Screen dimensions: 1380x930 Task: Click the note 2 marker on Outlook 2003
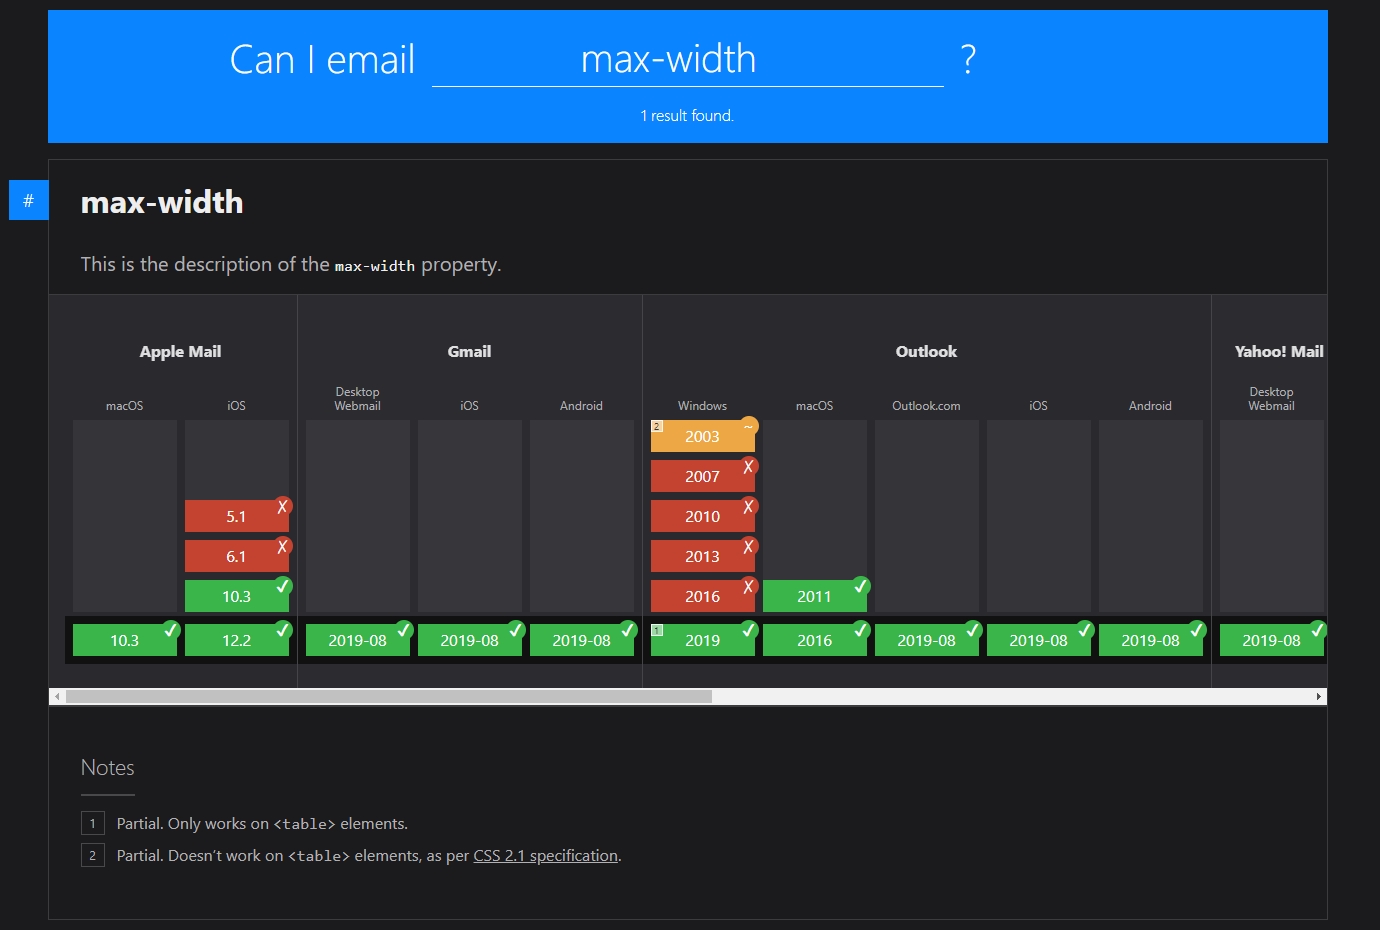pos(657,426)
